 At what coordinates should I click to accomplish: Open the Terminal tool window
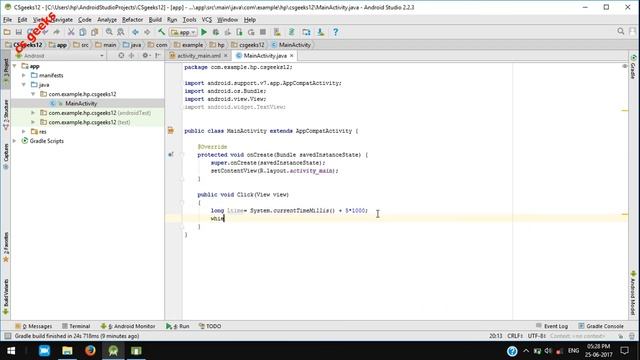pos(76,326)
